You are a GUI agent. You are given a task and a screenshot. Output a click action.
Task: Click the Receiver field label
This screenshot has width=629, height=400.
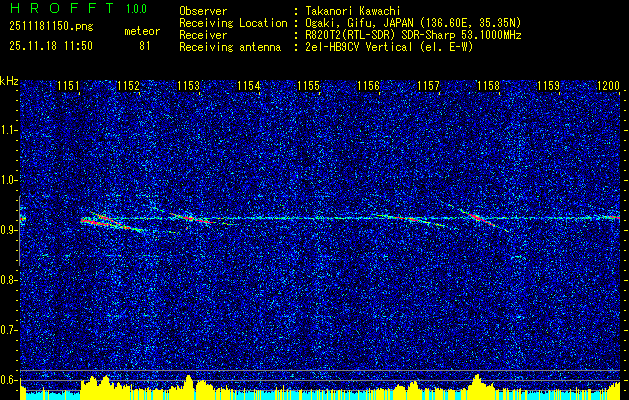click(203, 35)
